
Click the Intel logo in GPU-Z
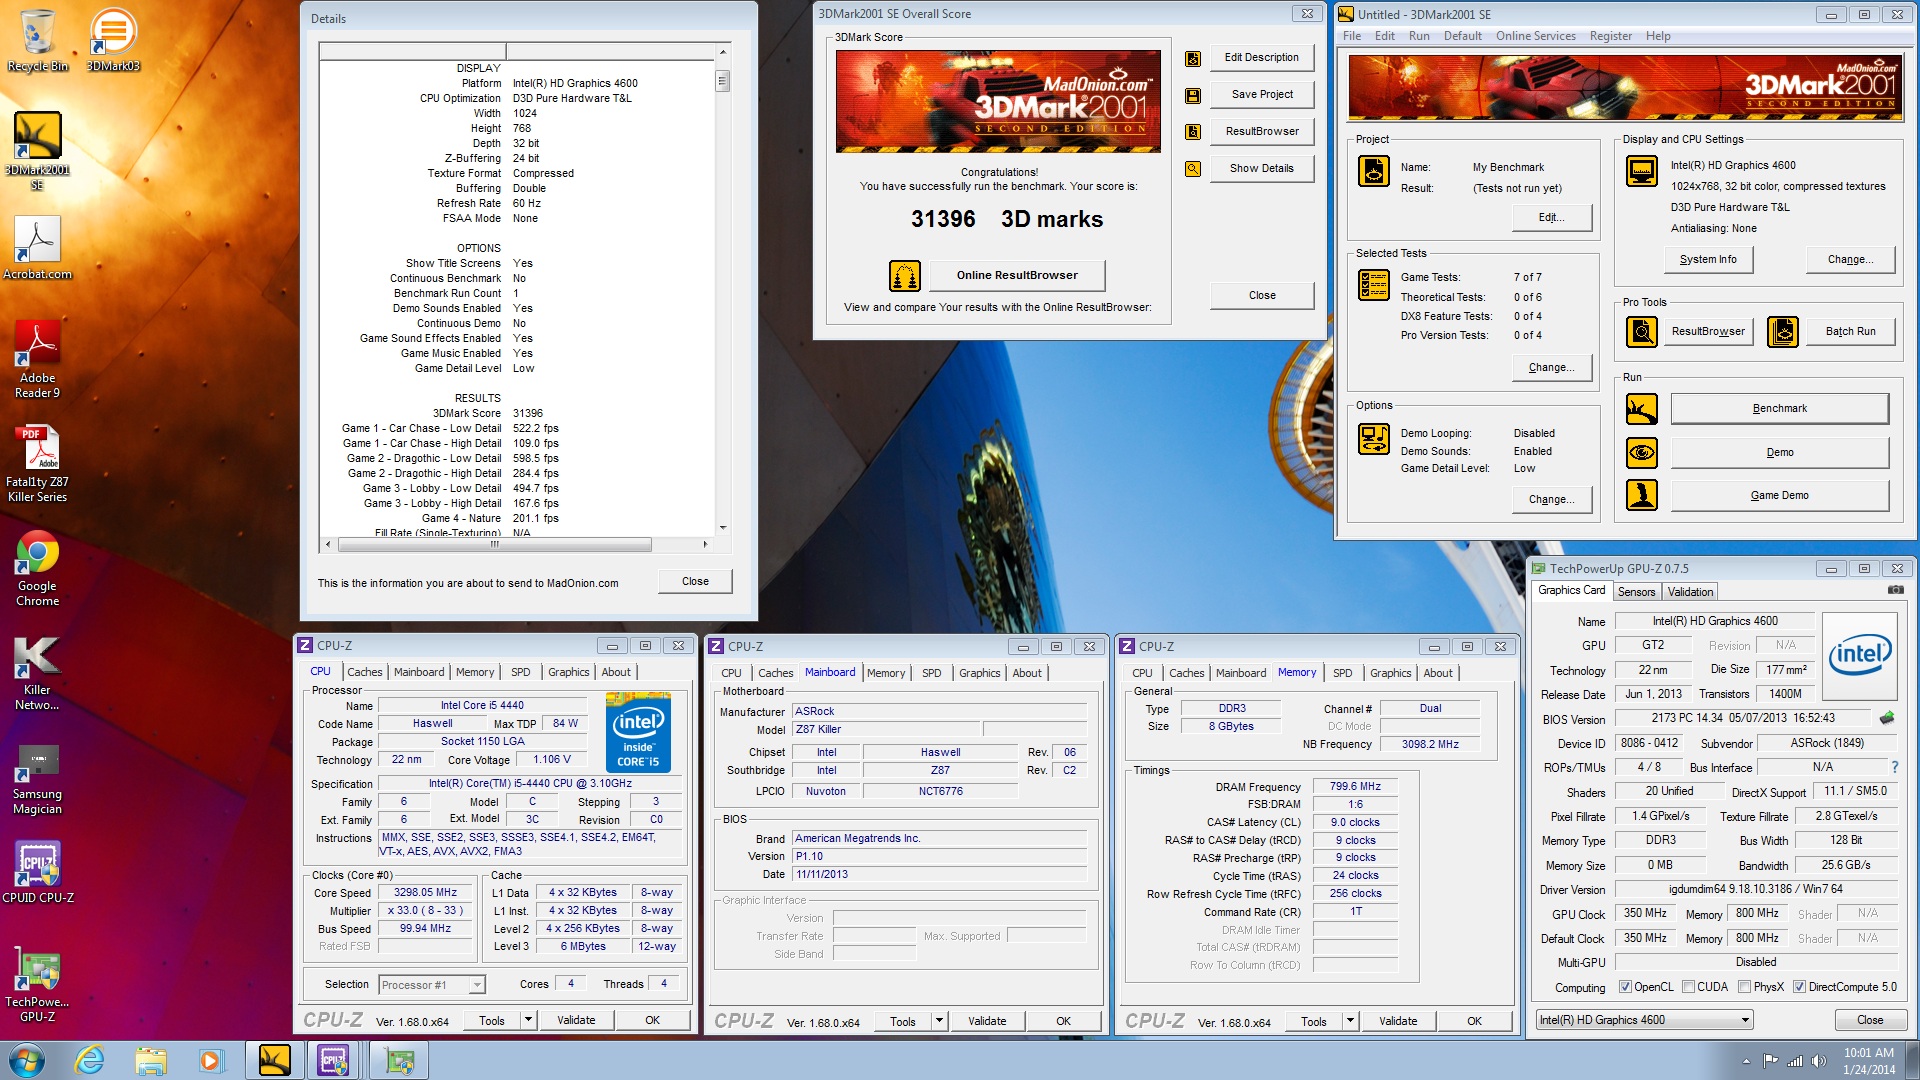(x=1860, y=656)
